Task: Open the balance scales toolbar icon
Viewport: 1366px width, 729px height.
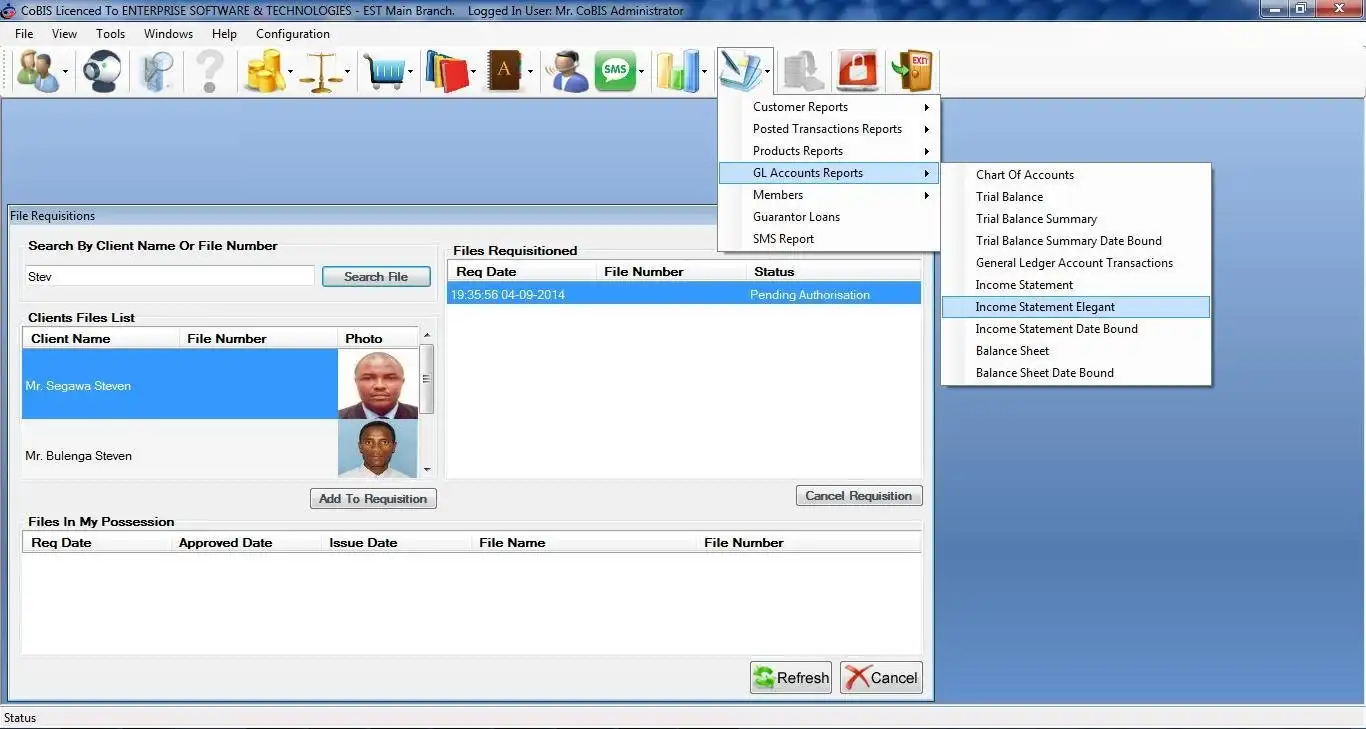Action: pos(322,72)
